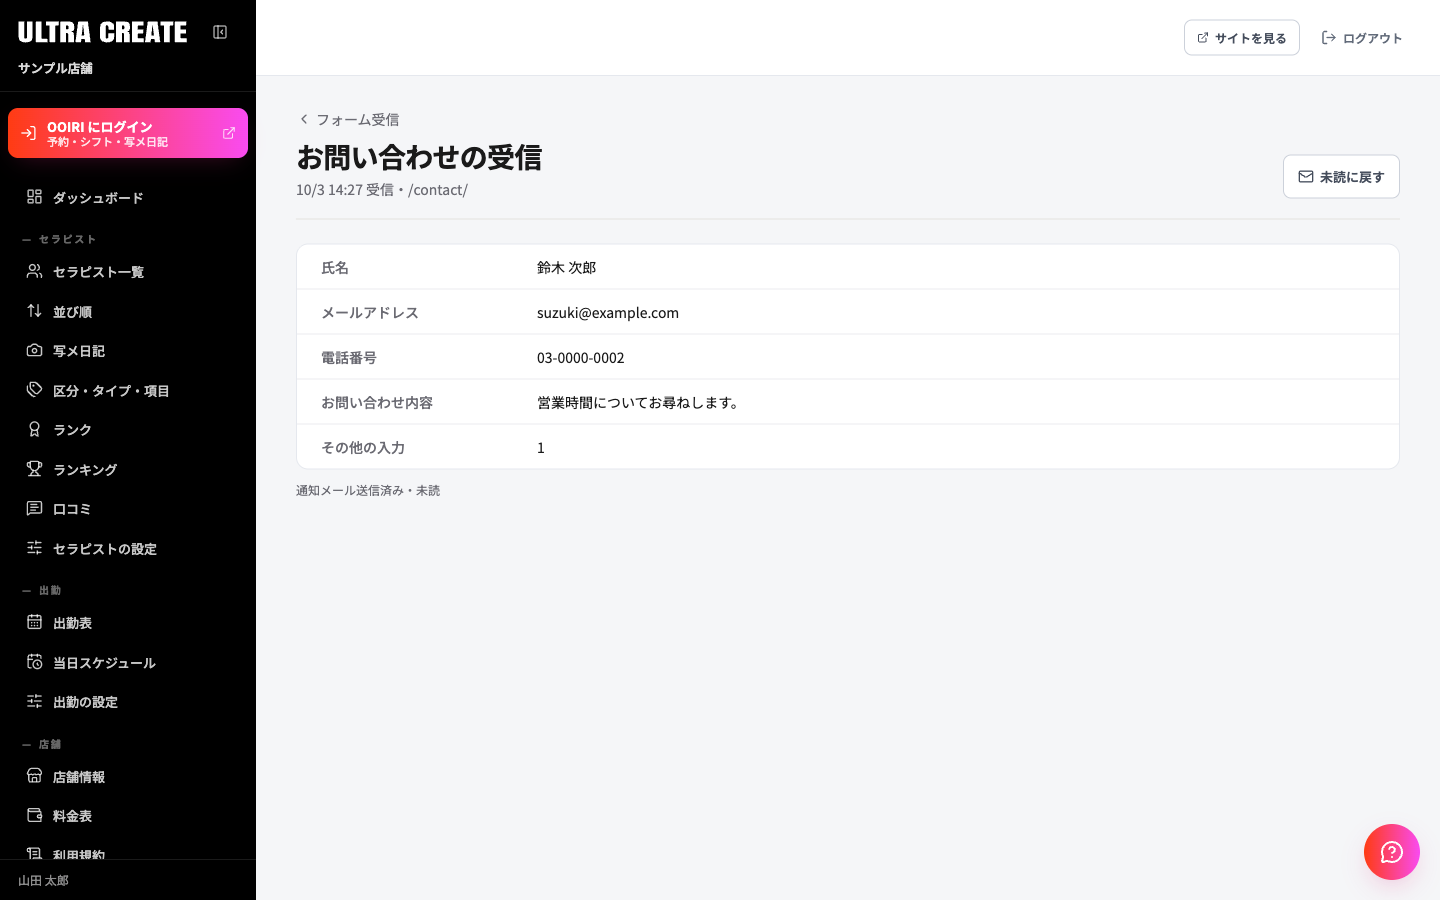This screenshot has height=900, width=1440.
Task: Open ランキング from the sidebar
Action: 128,470
